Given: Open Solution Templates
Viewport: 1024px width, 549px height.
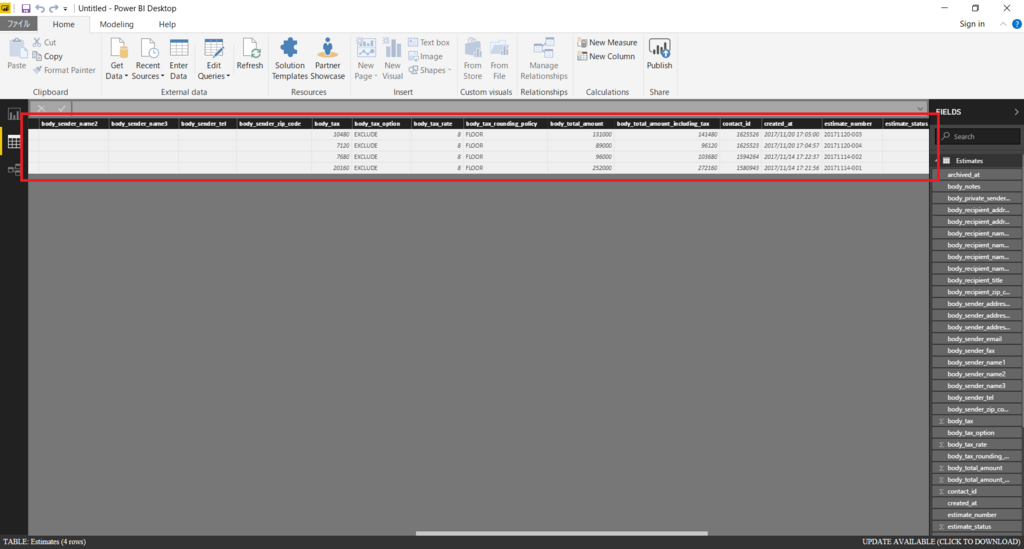Looking at the screenshot, I should click(x=289, y=59).
